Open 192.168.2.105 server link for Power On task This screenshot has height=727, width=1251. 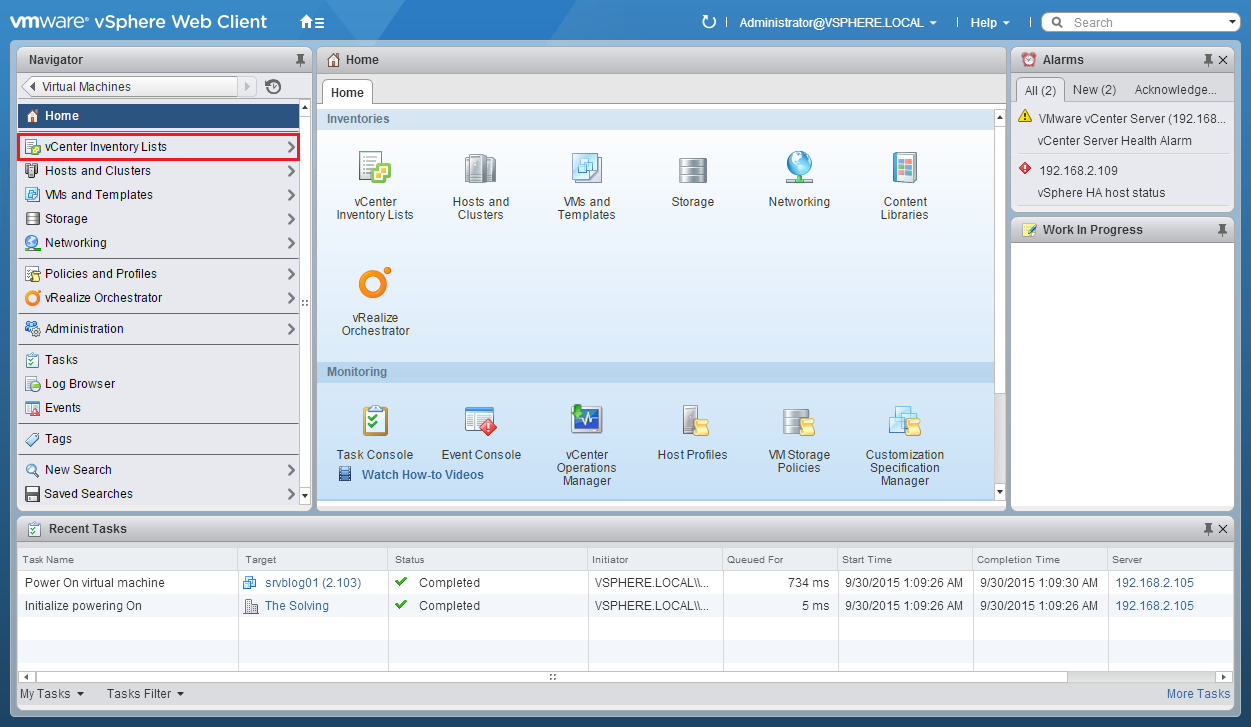pyautogui.click(x=1154, y=583)
